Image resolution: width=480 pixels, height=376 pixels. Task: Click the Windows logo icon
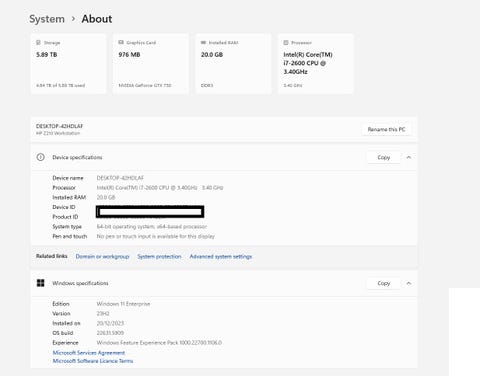[40, 283]
